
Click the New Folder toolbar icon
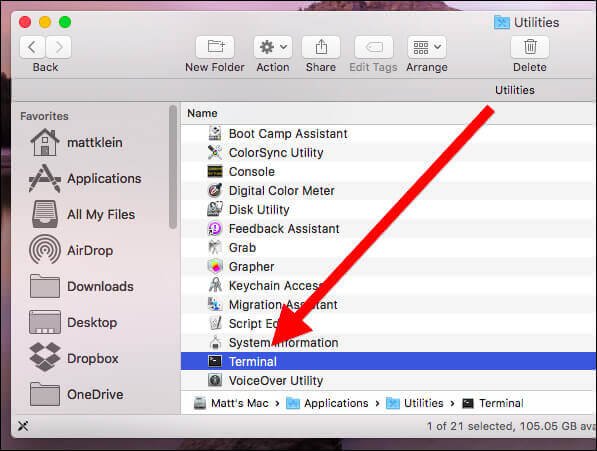point(215,47)
